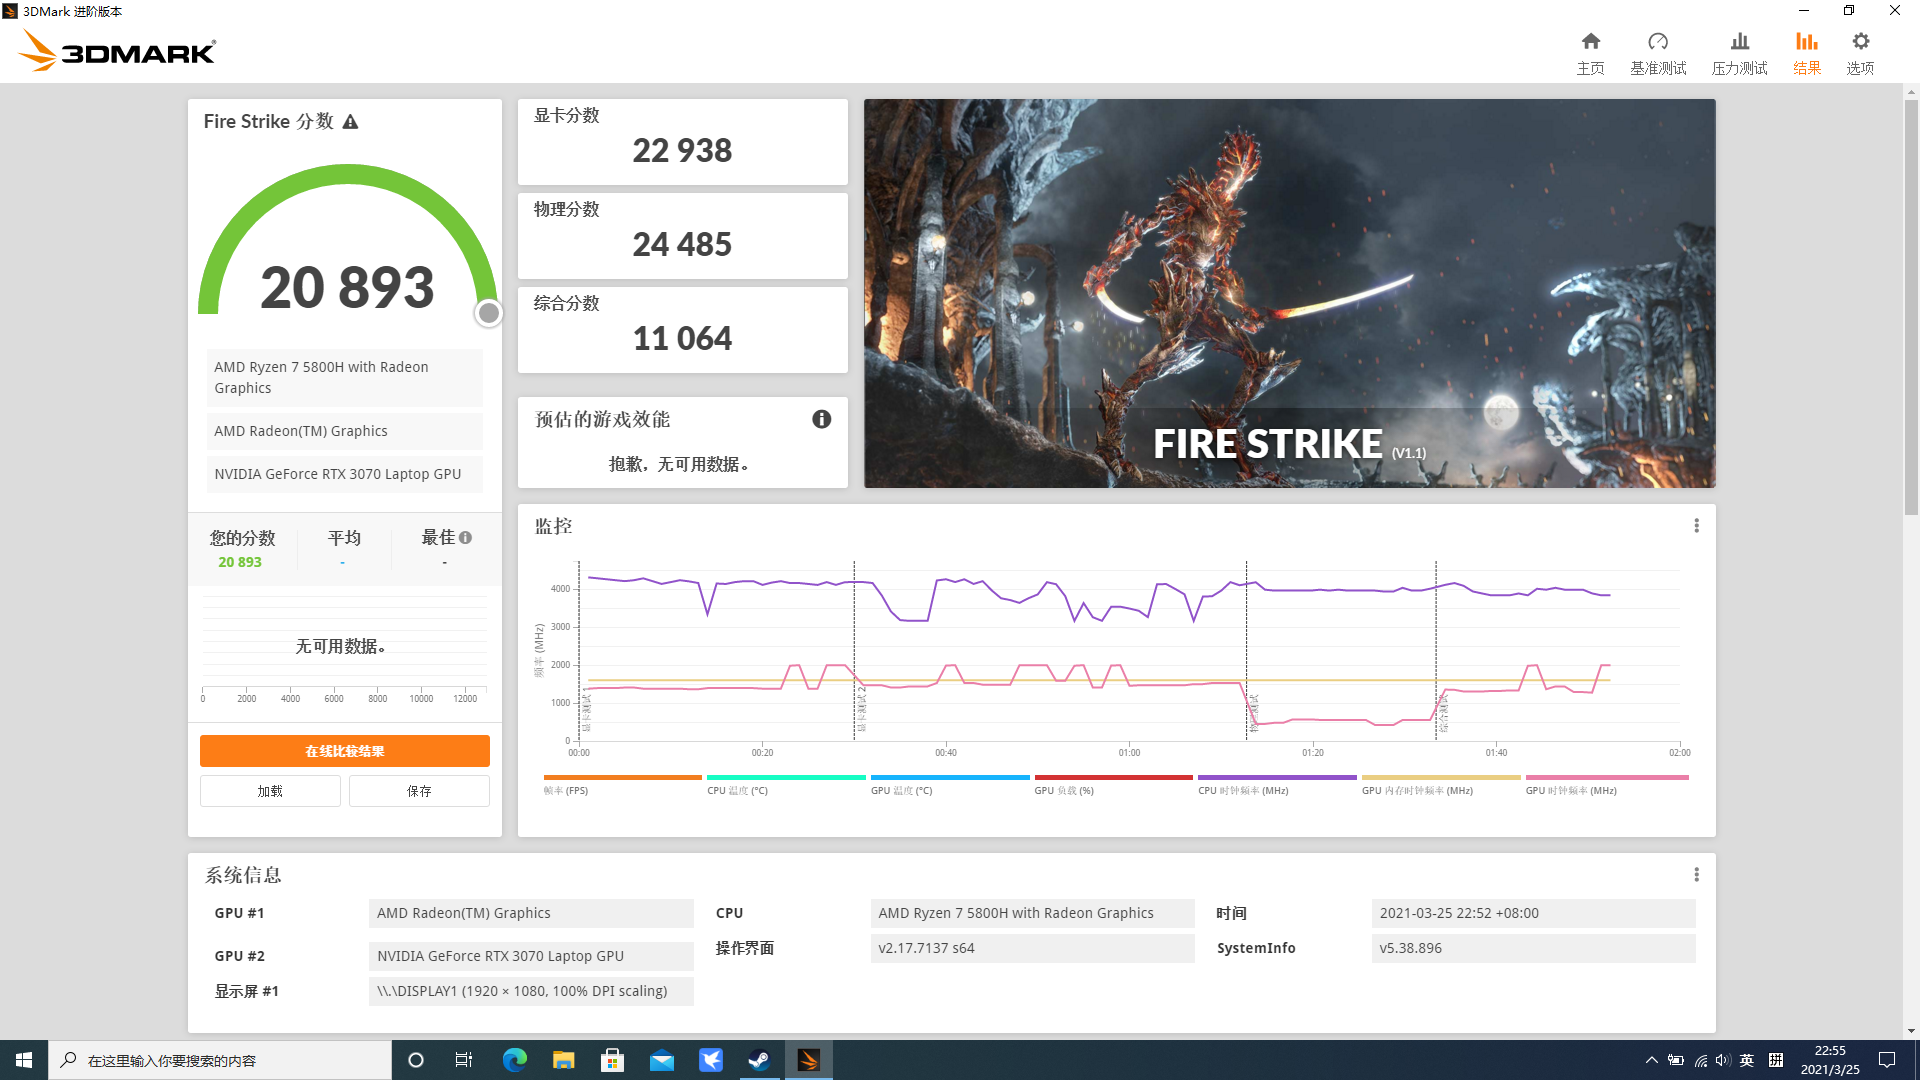The width and height of the screenshot is (1920, 1080).
Task: Click the 保存 (Save) button
Action: [419, 791]
